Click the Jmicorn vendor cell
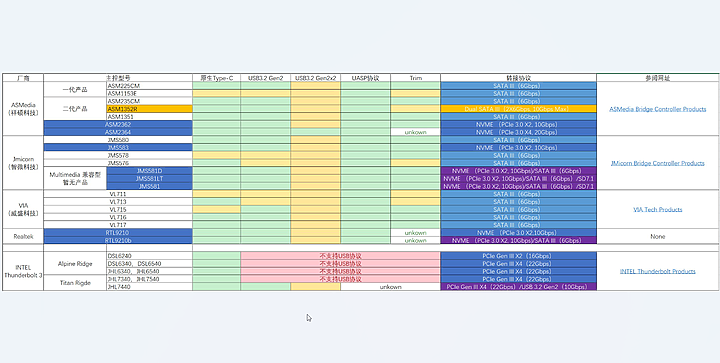 click(23, 163)
